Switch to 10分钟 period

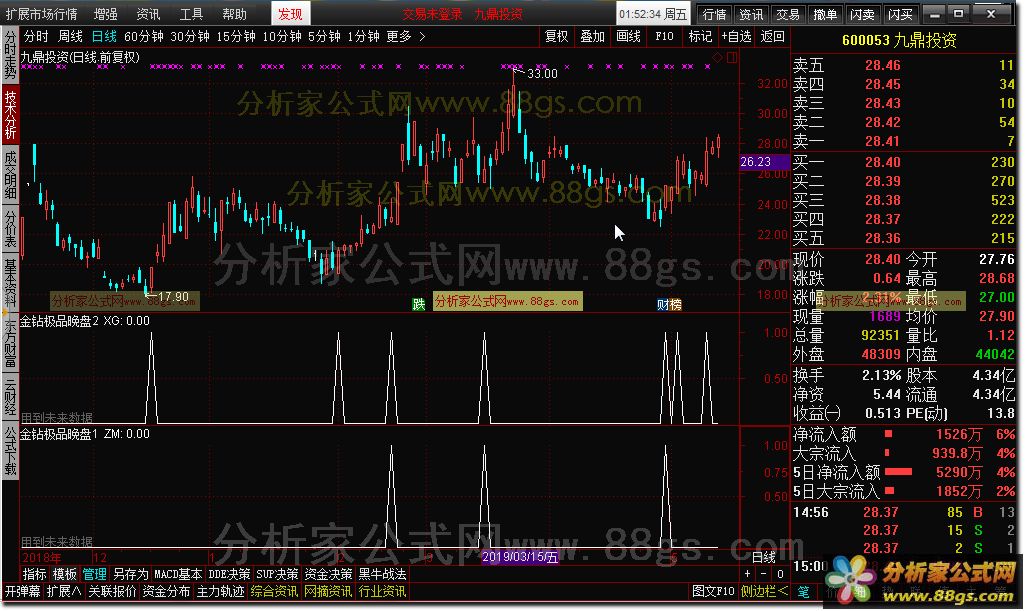coord(282,37)
